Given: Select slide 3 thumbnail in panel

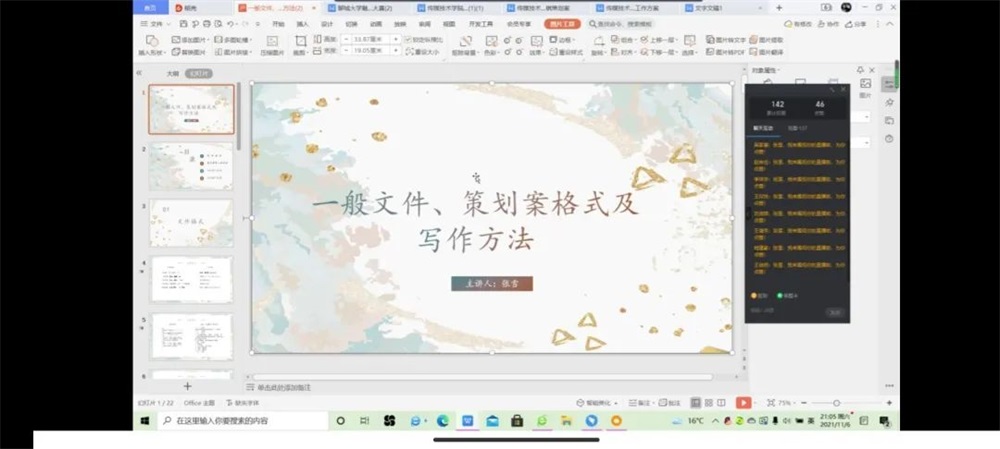Looking at the screenshot, I should (x=191, y=223).
